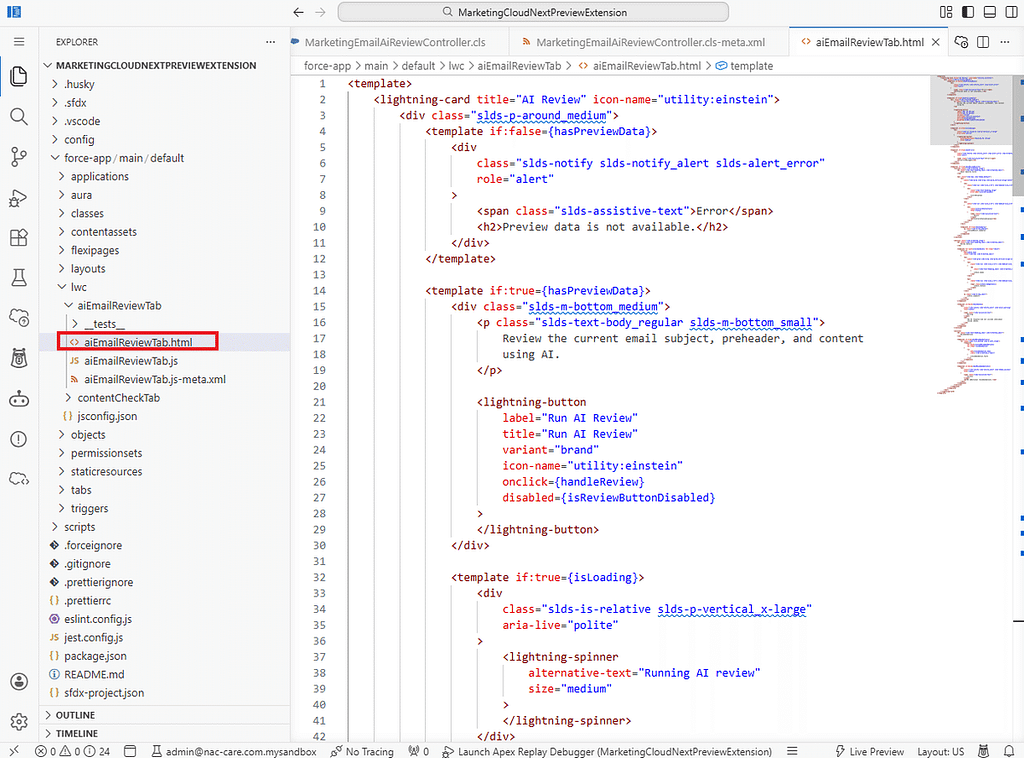Image resolution: width=1024 pixels, height=758 pixels.
Task: Split the editor to the right
Action: (983, 42)
